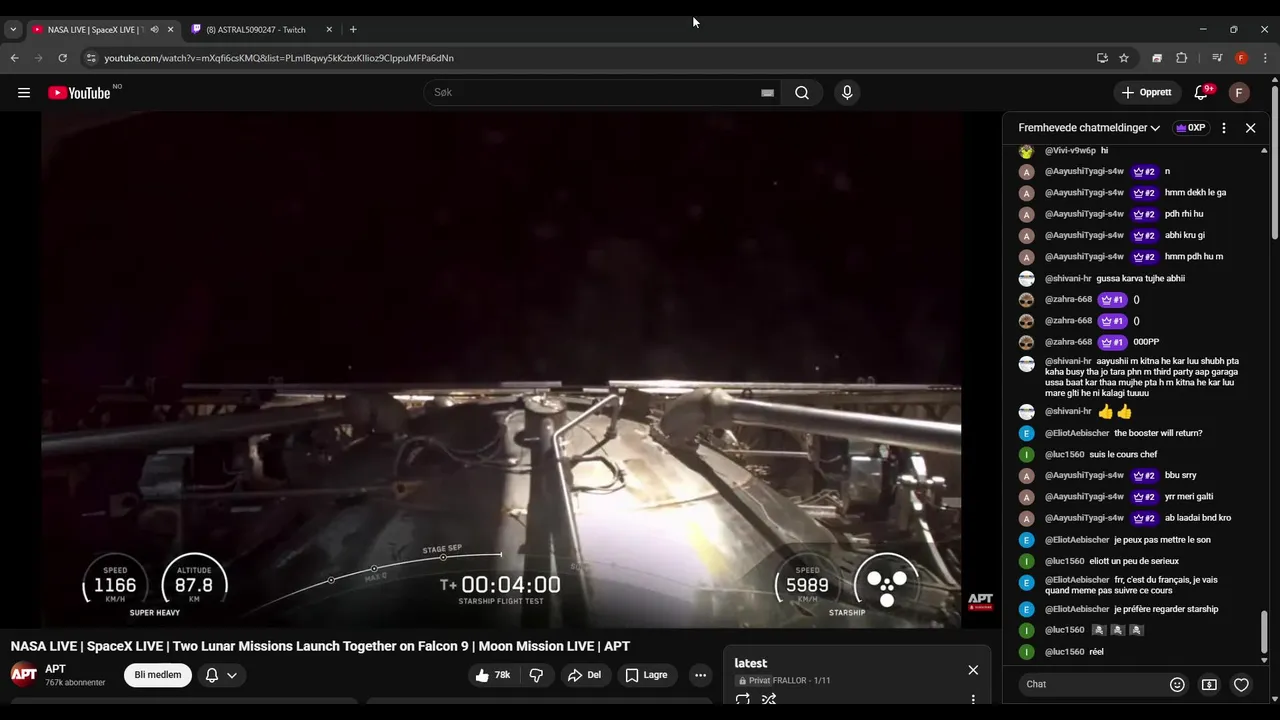The height and width of the screenshot is (720, 1280).
Task: Click @EliotAebischer message 'the booster will return?'
Action: [1158, 433]
